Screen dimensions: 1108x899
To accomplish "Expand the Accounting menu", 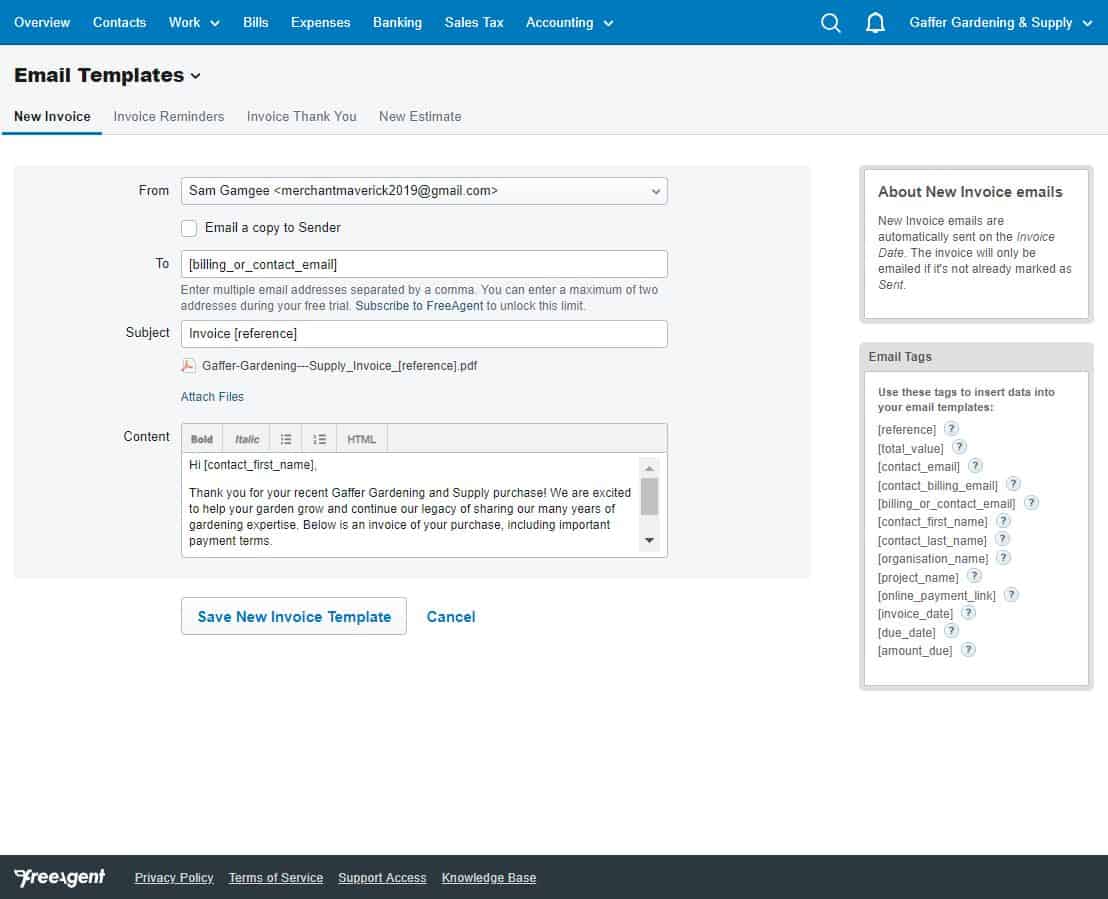I will point(569,22).
